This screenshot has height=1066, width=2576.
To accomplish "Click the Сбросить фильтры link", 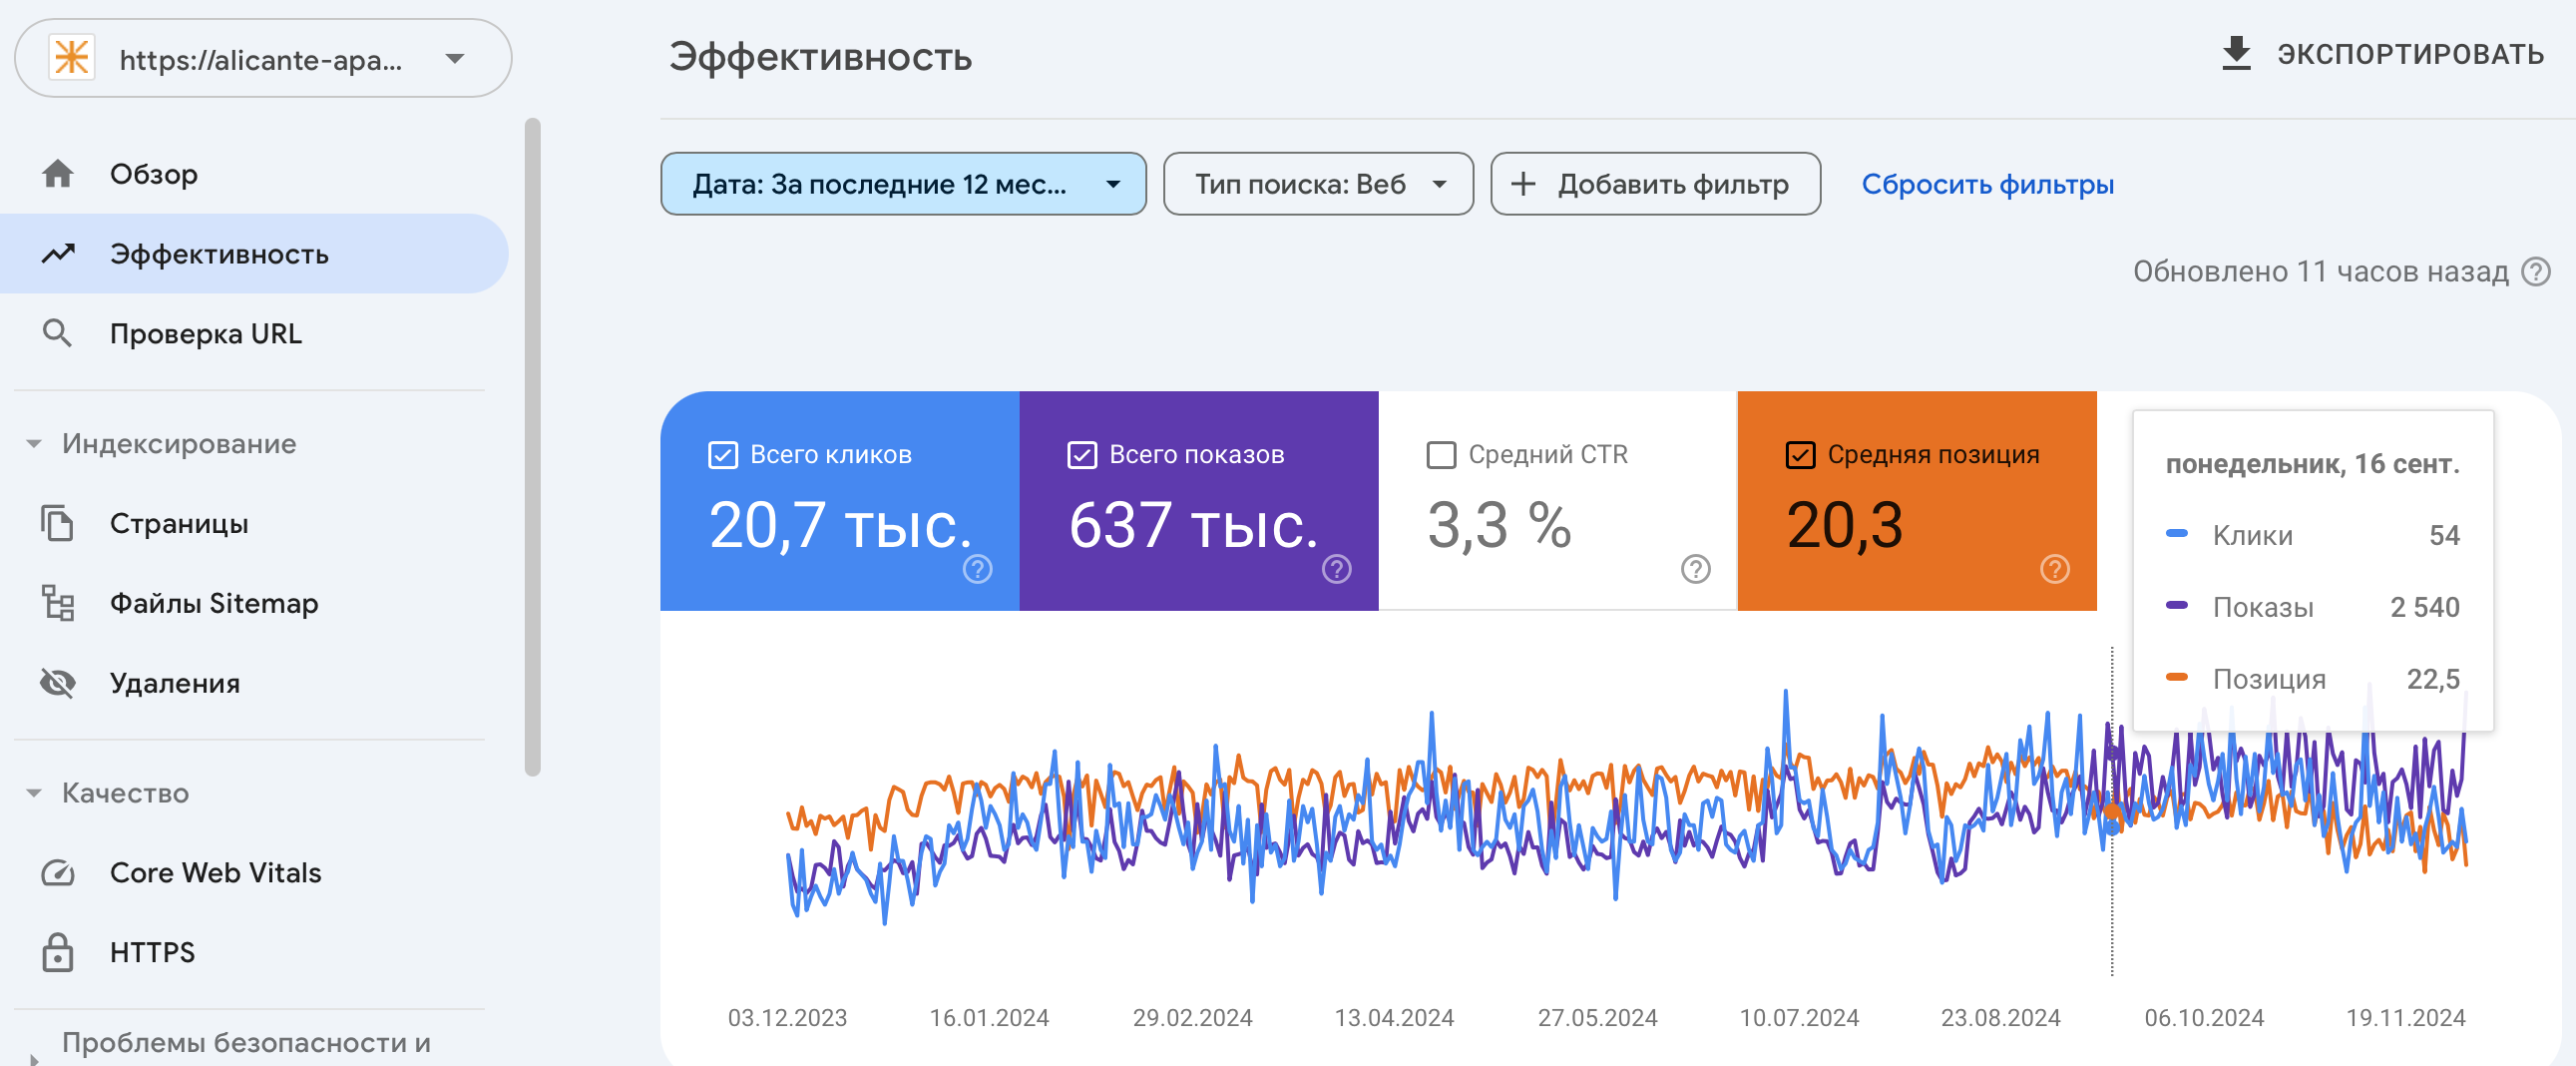I will tap(1987, 184).
